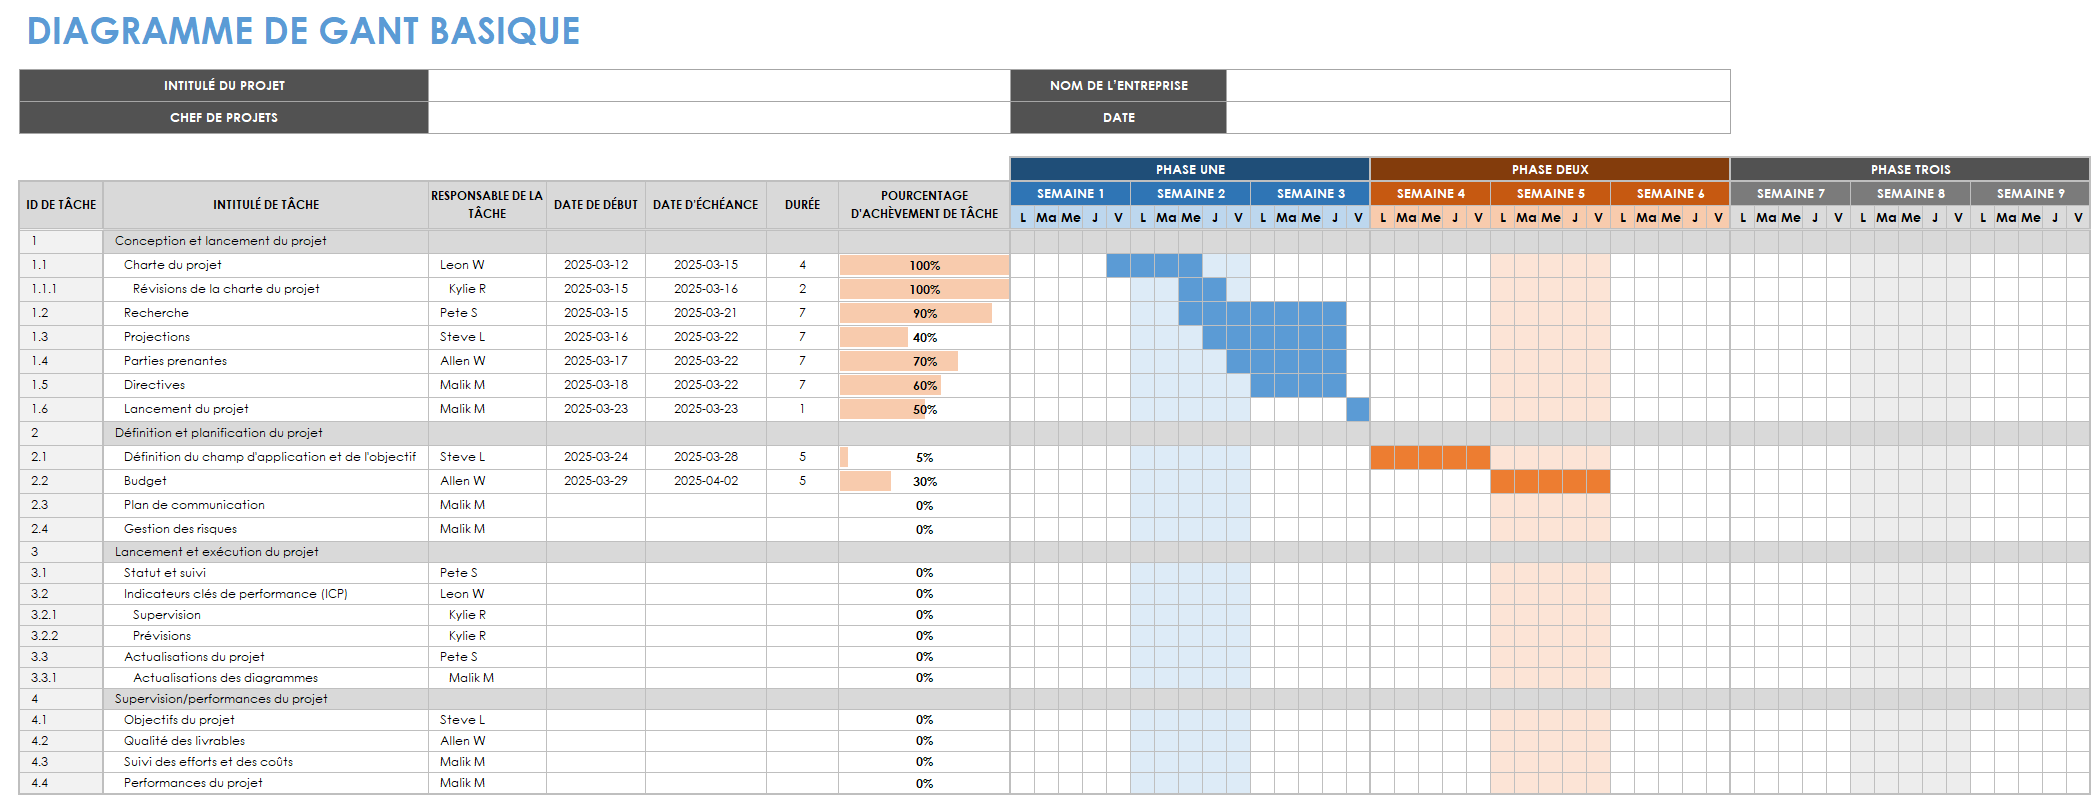The image size is (2091, 811).
Task: Select the DATE D'ÉCHÉANCE column header
Action: tap(706, 205)
